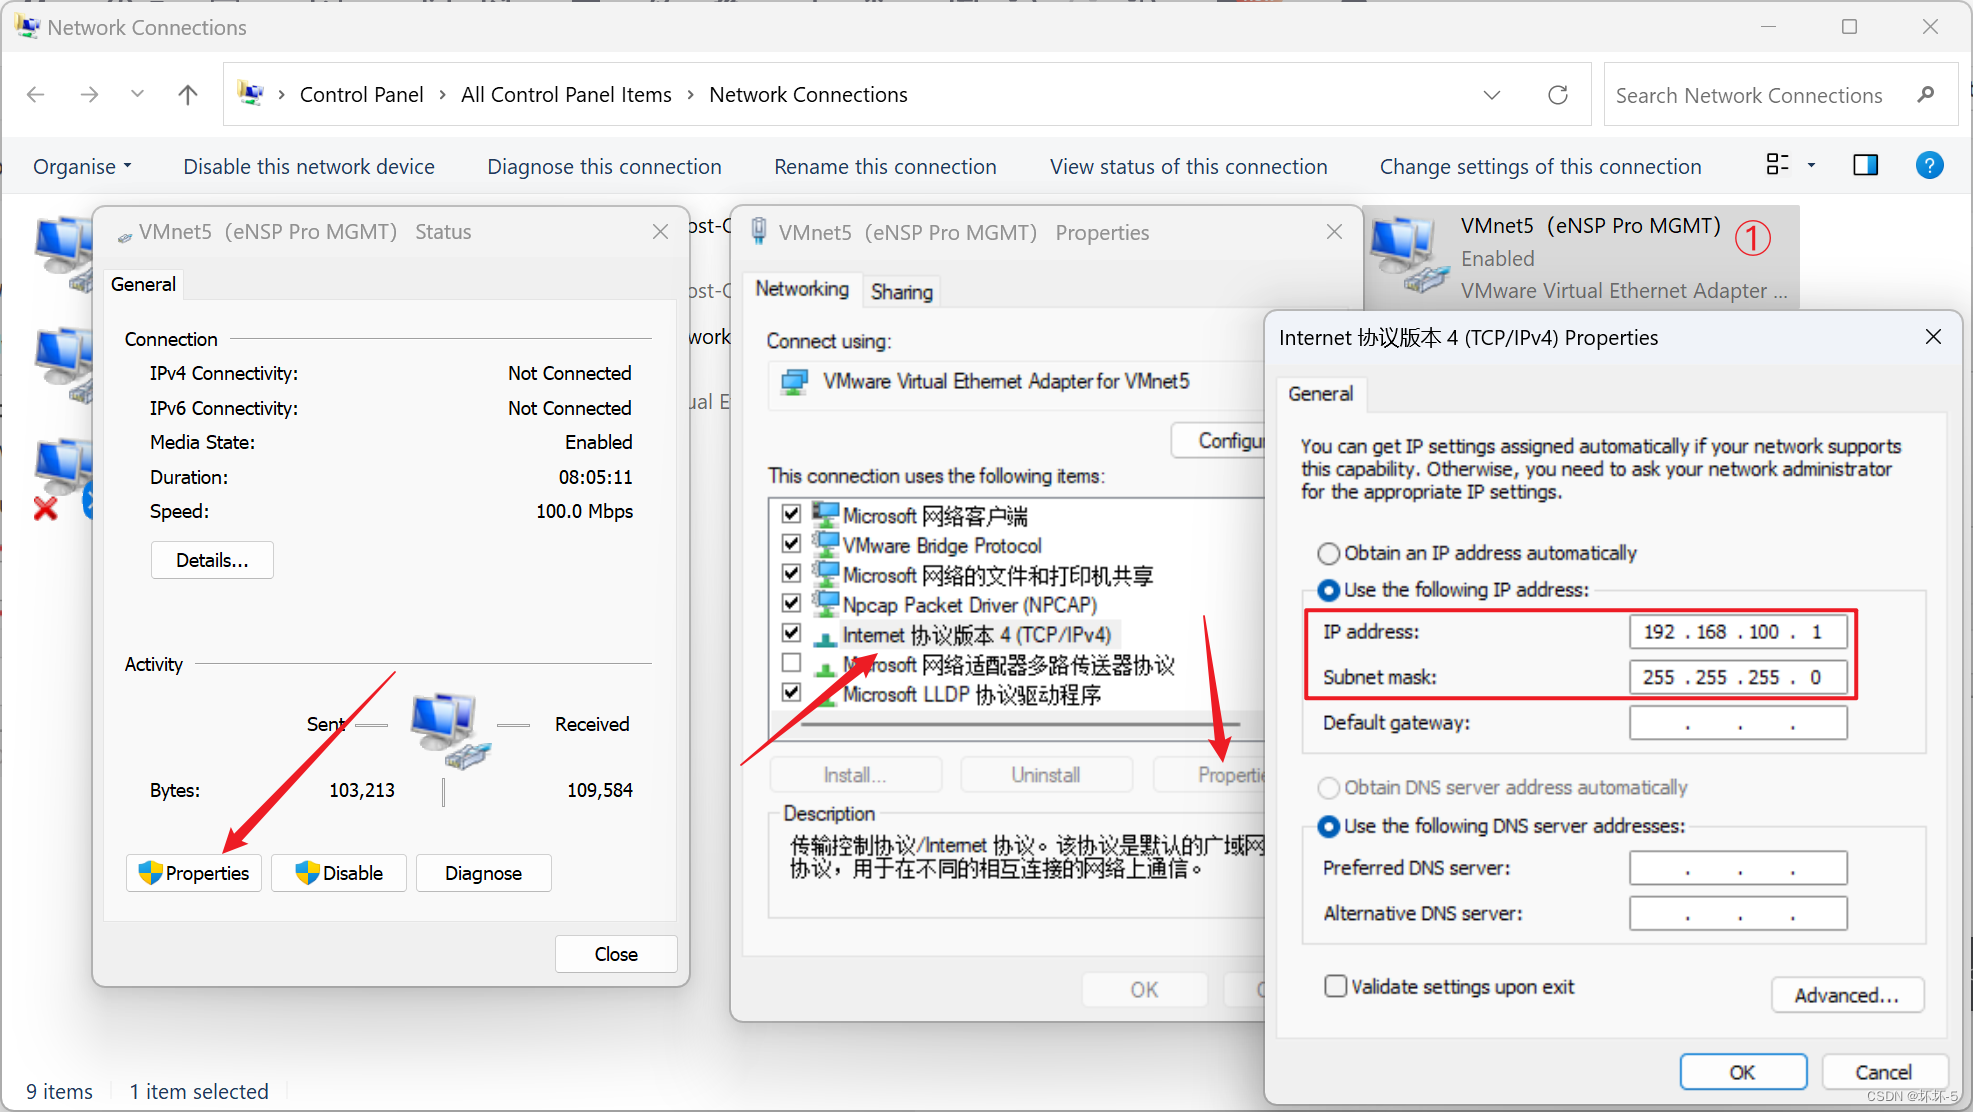
Task: Toggle Internet 协议版本 4 (TCP/IPv4) checkbox
Action: coord(791,633)
